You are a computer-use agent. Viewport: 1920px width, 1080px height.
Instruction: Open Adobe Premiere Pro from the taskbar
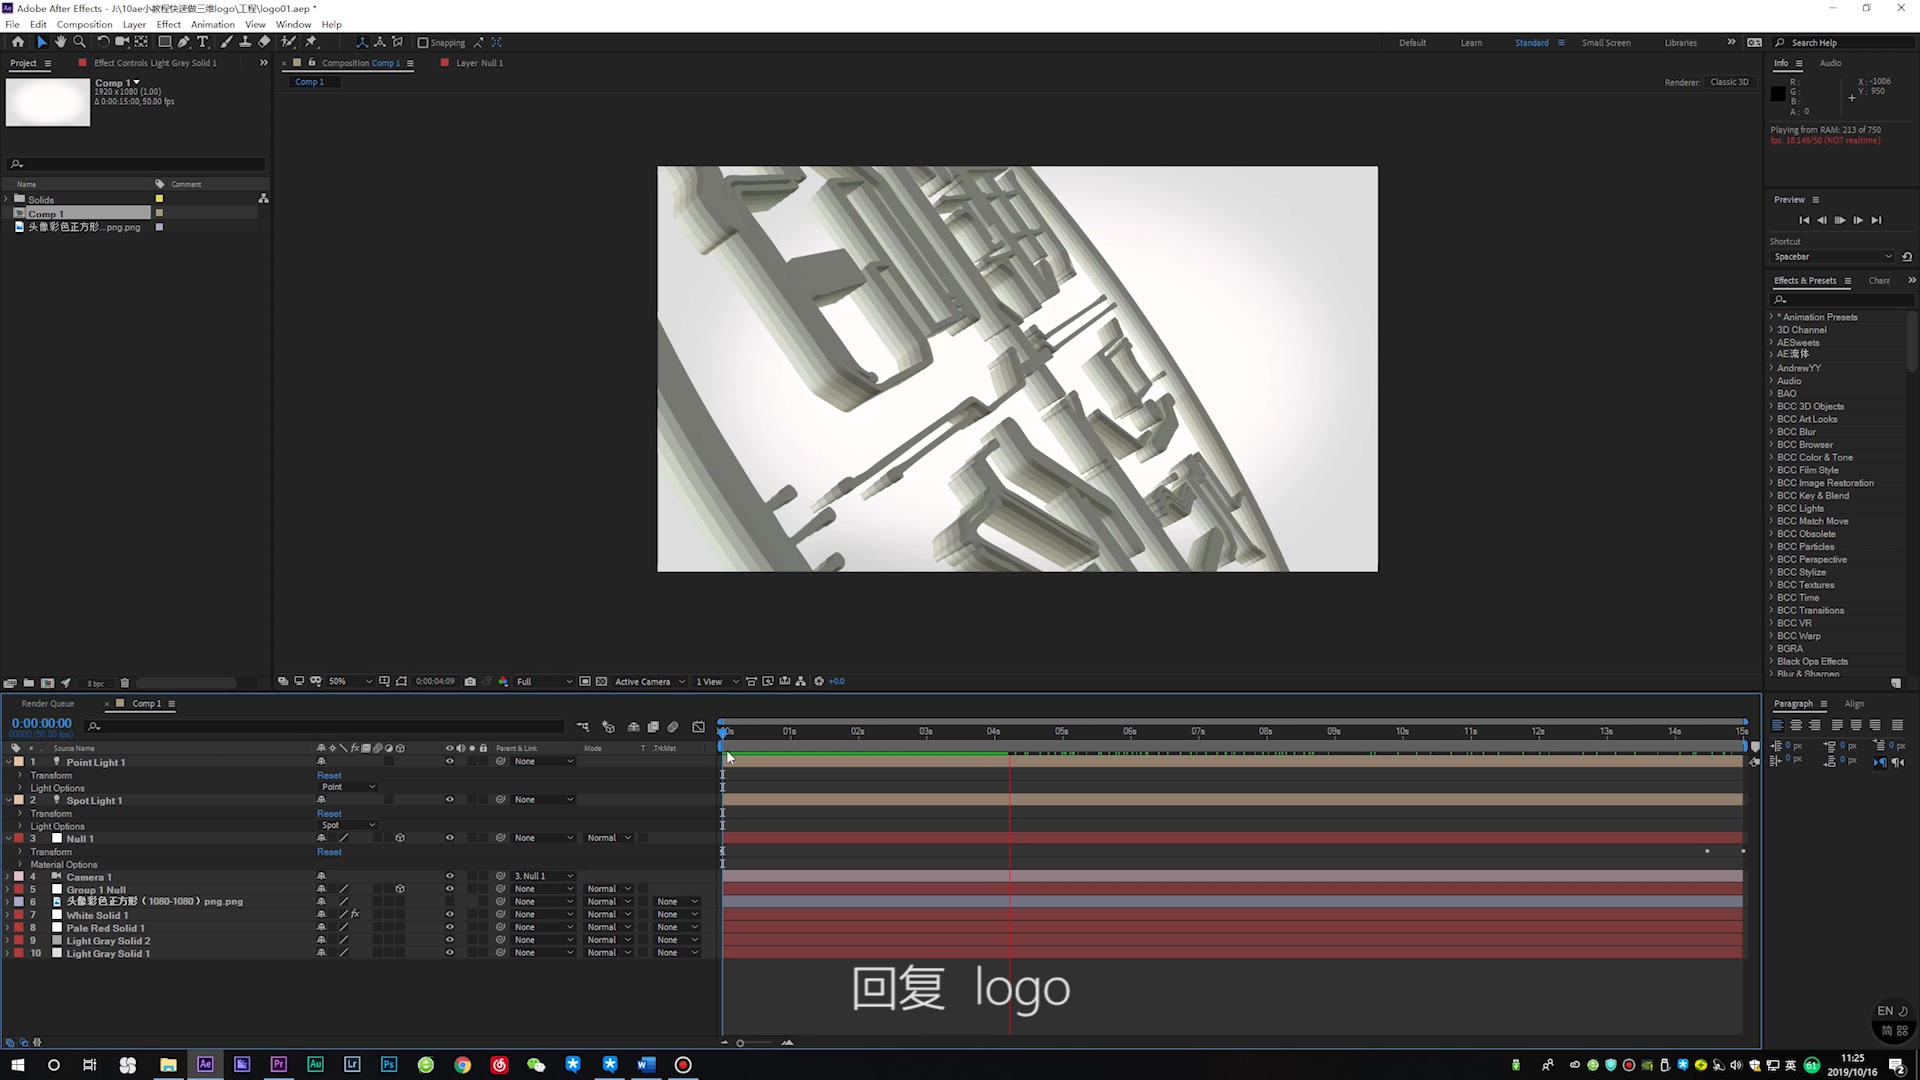pos(278,1065)
